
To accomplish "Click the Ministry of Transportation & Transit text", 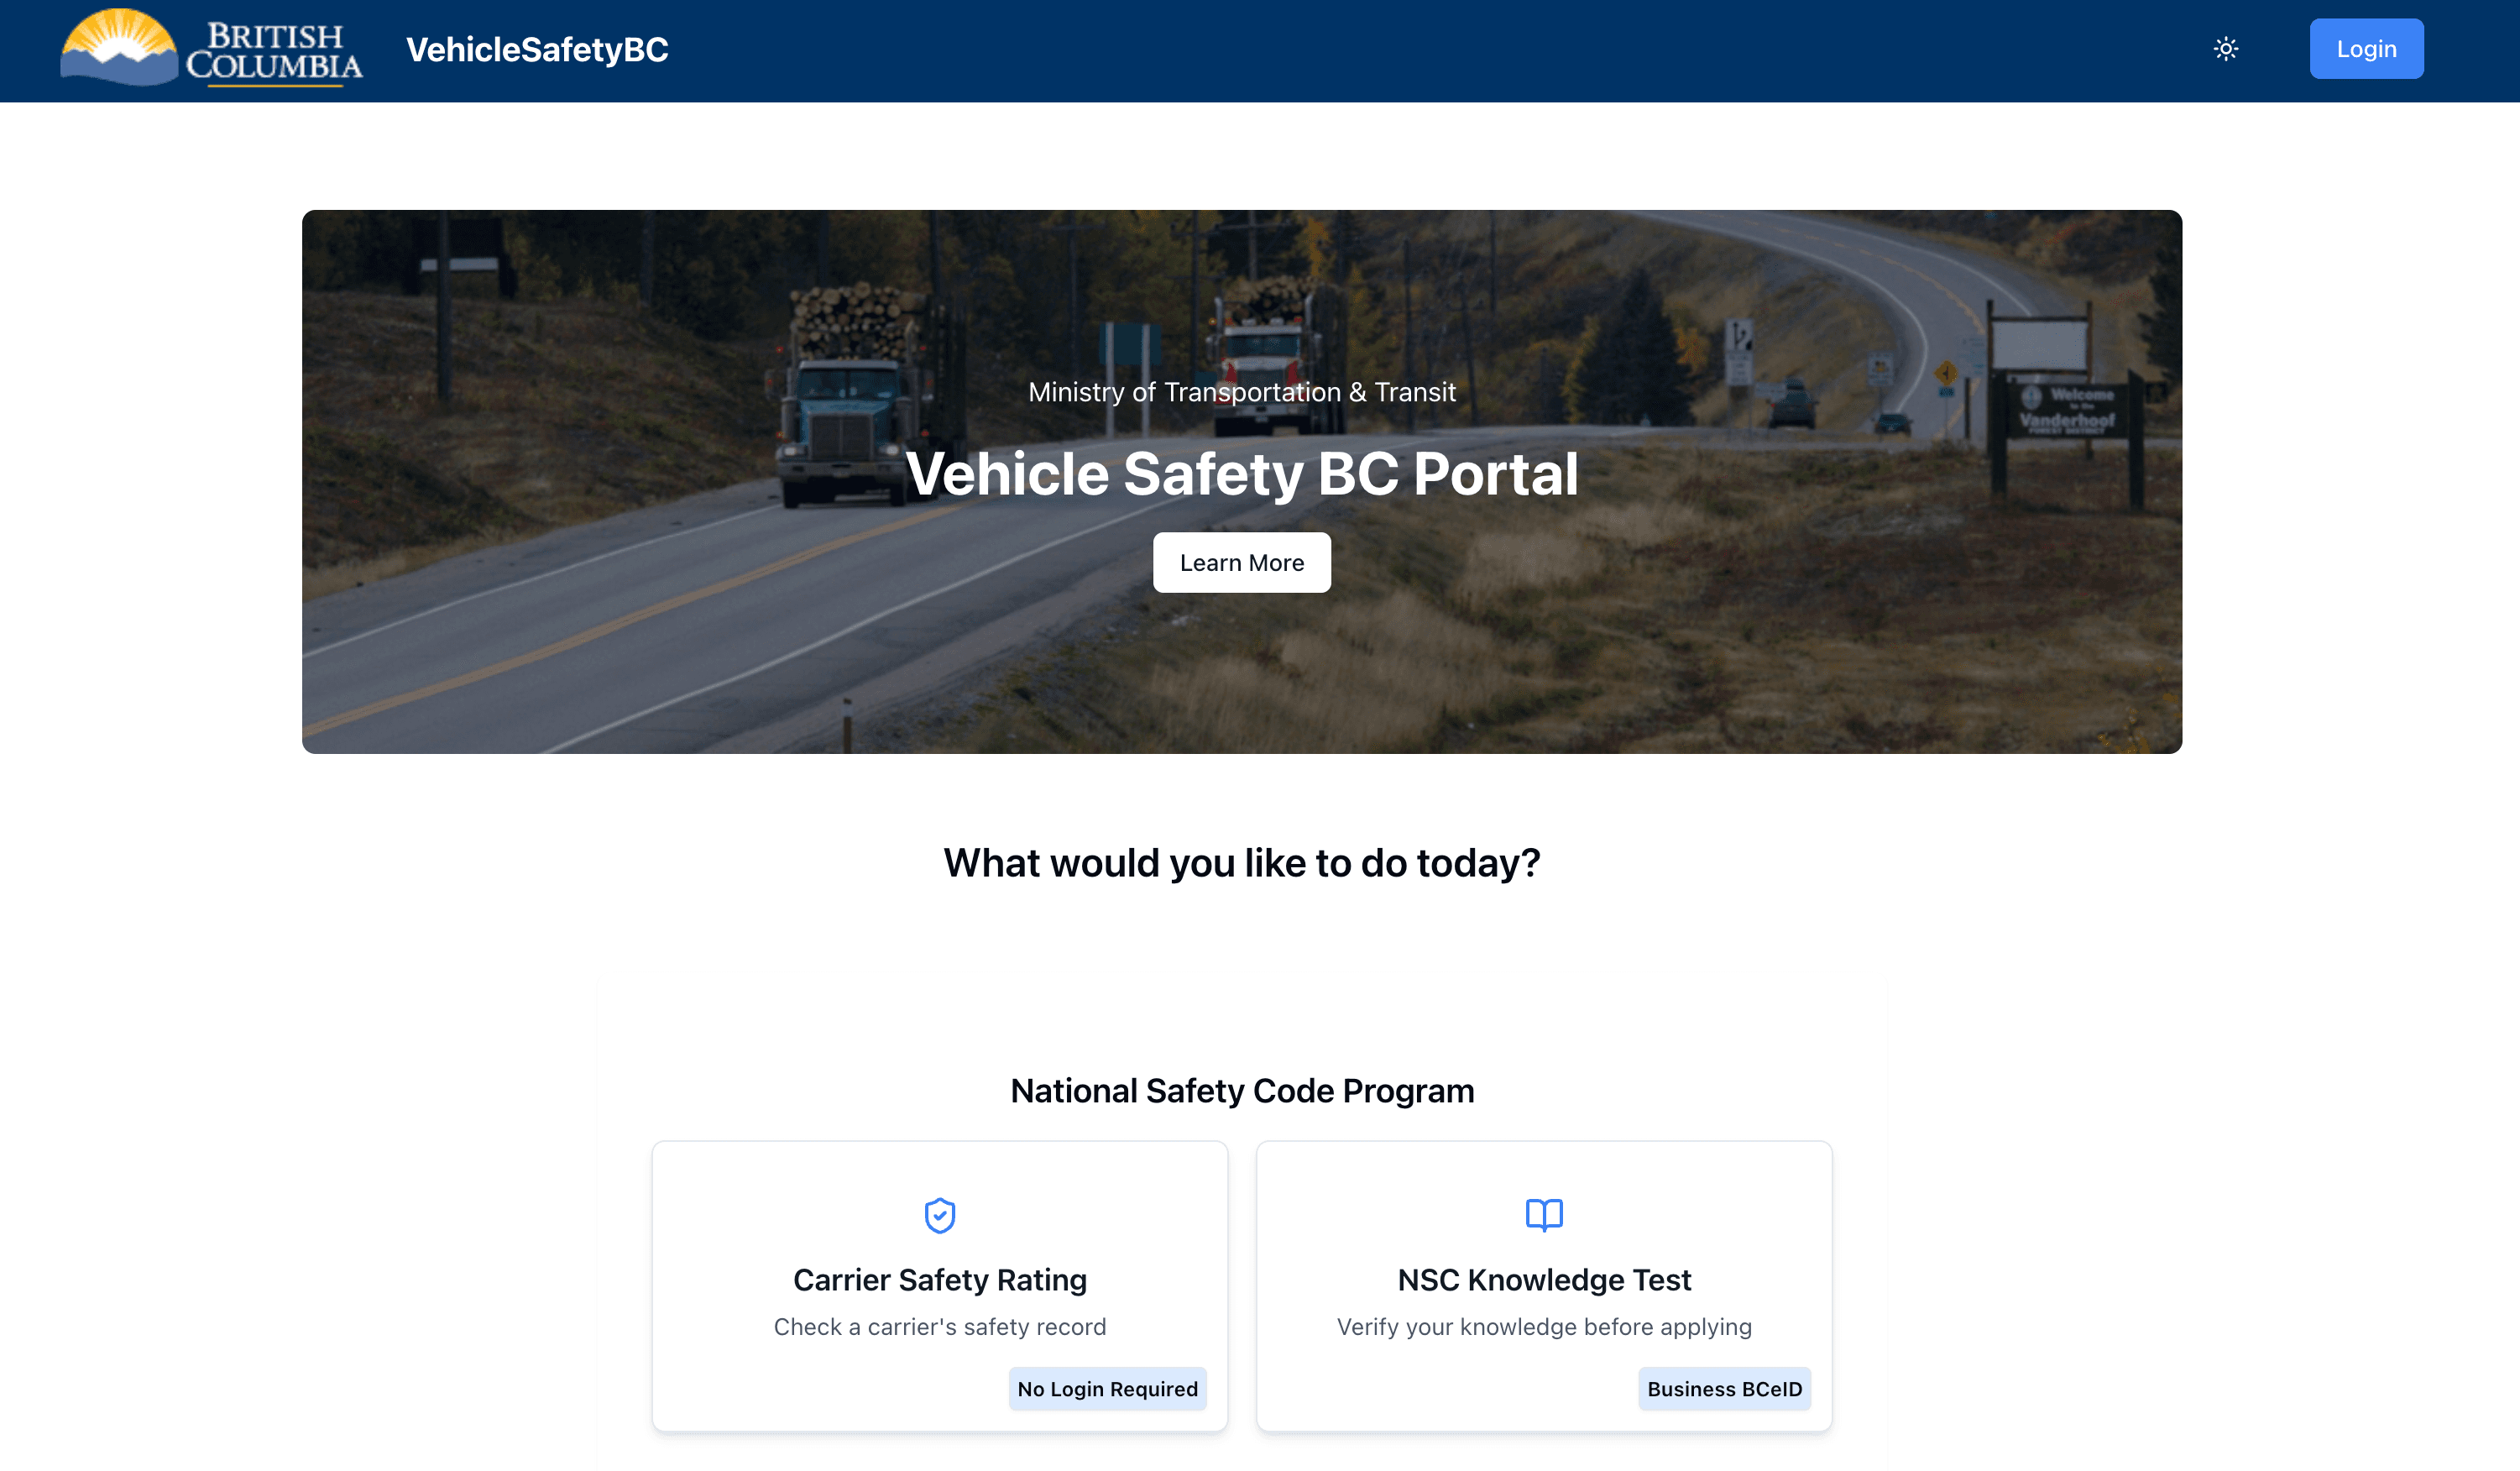I will (x=1241, y=392).
